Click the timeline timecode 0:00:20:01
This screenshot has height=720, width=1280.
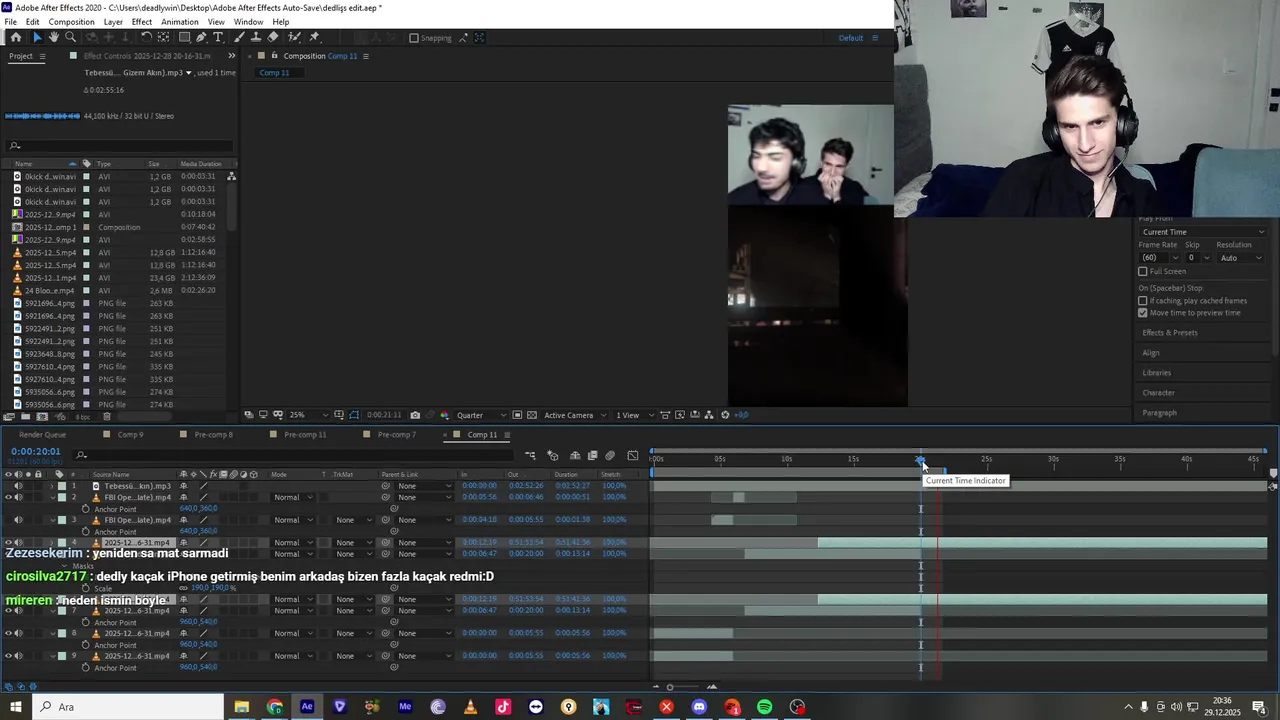[36, 451]
